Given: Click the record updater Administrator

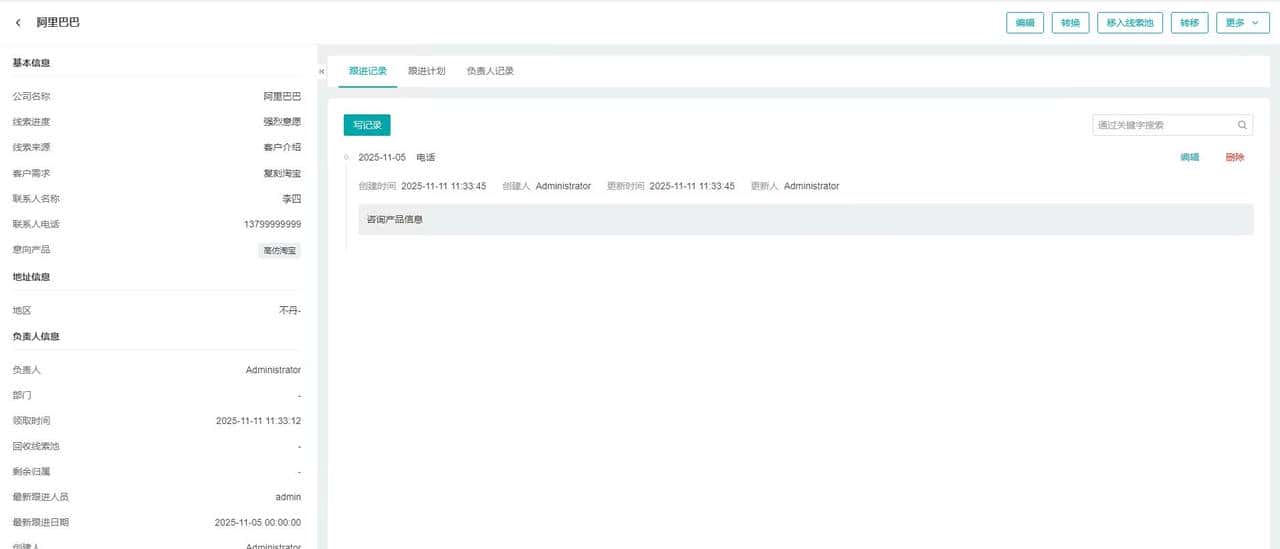Looking at the screenshot, I should pos(811,186).
